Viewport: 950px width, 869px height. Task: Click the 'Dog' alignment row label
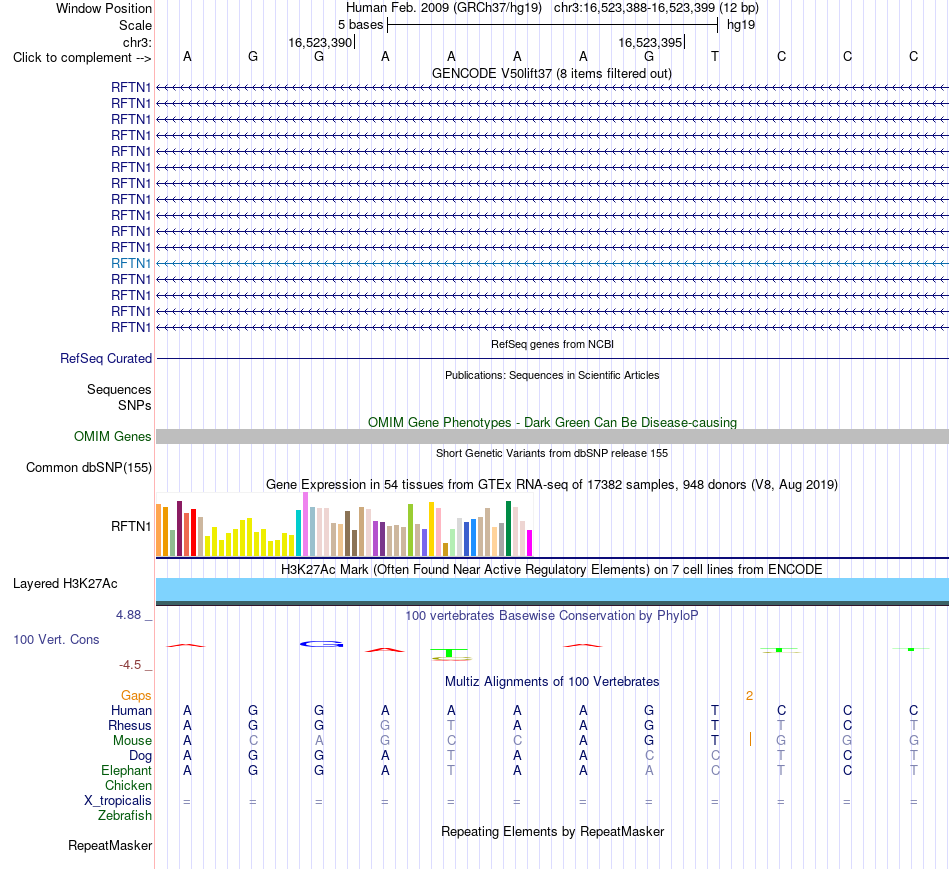[x=140, y=756]
